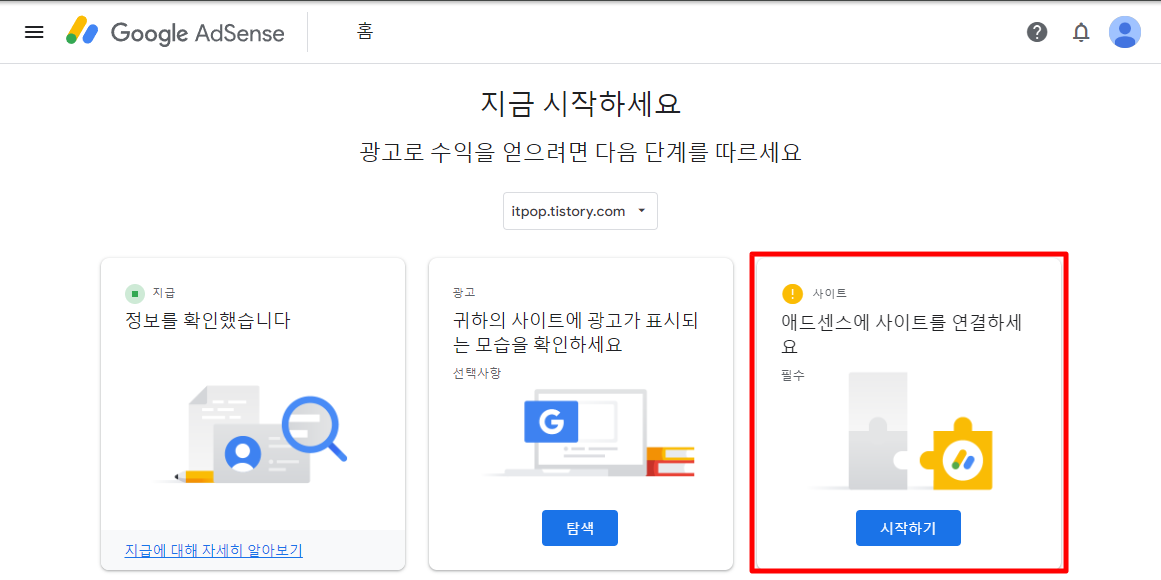This screenshot has width=1161, height=580.
Task: Click the 탐색 button
Action: coord(580,528)
